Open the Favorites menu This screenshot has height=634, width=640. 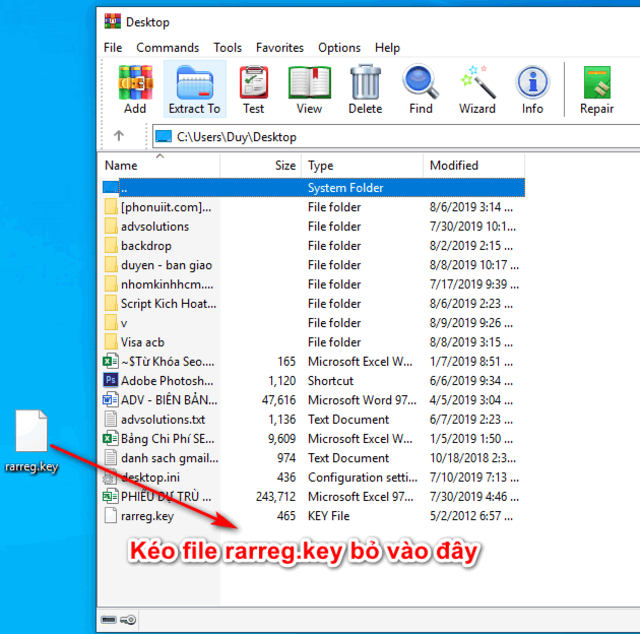tap(280, 48)
